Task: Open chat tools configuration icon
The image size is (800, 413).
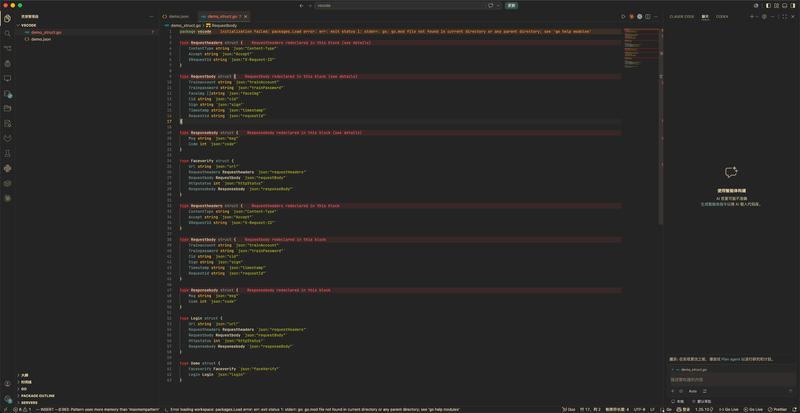Action: [705, 391]
